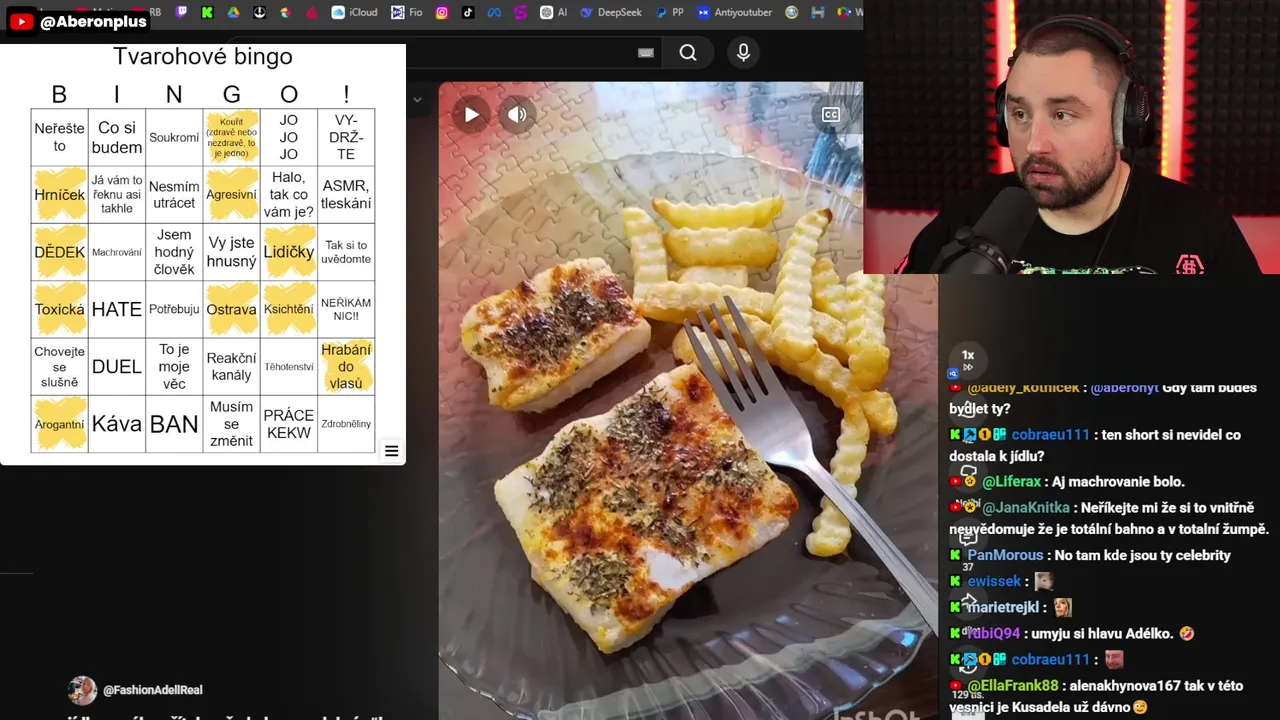Mark the 'Co si budem' bingo cell
The image size is (1280, 720).
coord(117,138)
